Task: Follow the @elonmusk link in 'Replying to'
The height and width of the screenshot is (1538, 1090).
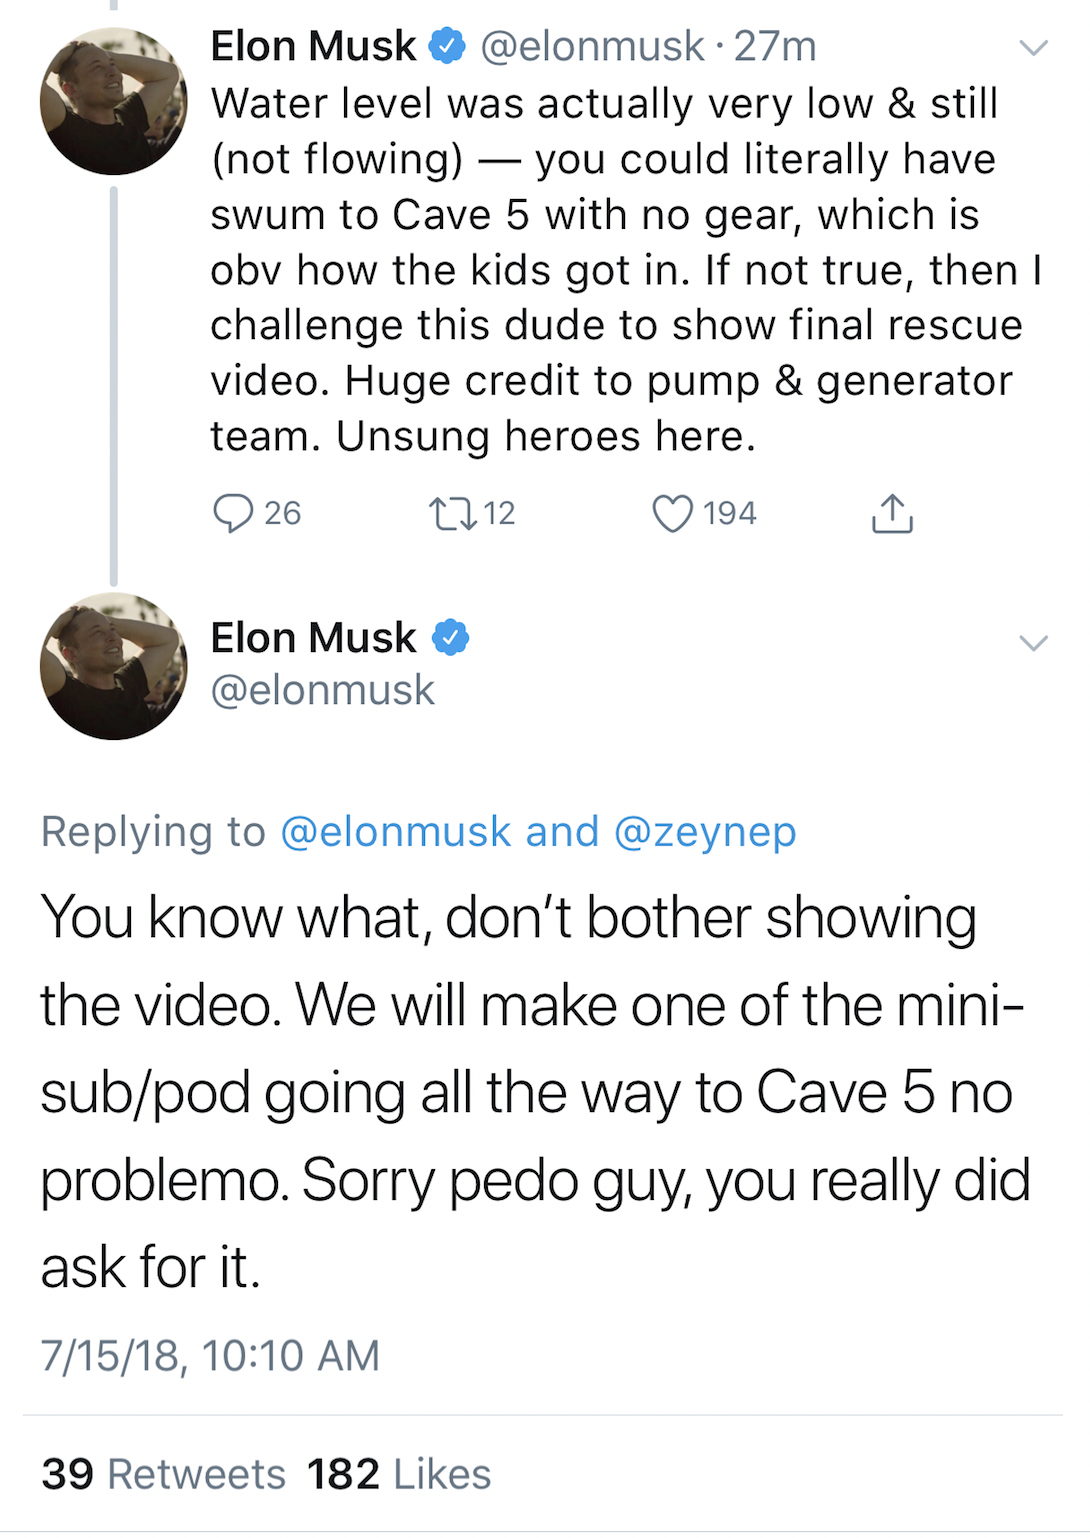Action: (396, 832)
